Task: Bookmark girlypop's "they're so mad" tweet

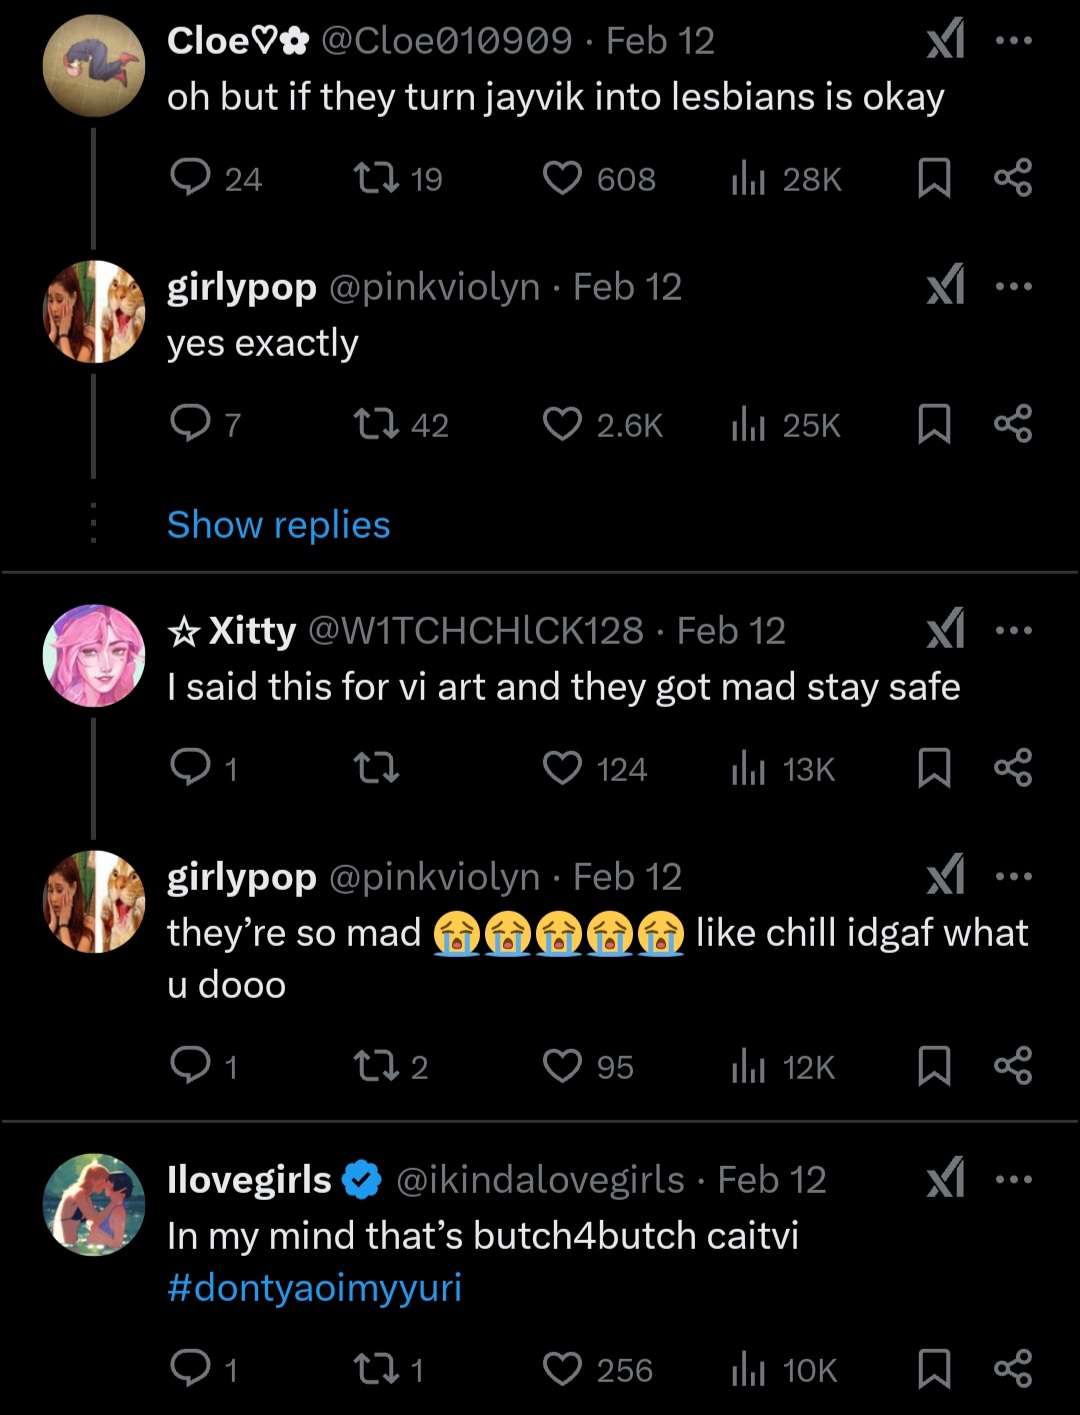Action: [934, 1066]
